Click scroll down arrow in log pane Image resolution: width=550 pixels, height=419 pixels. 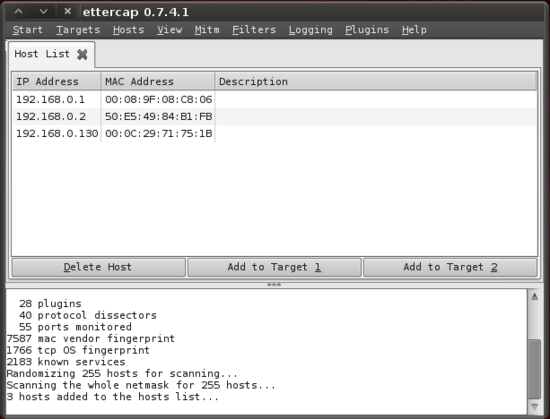pos(534,407)
